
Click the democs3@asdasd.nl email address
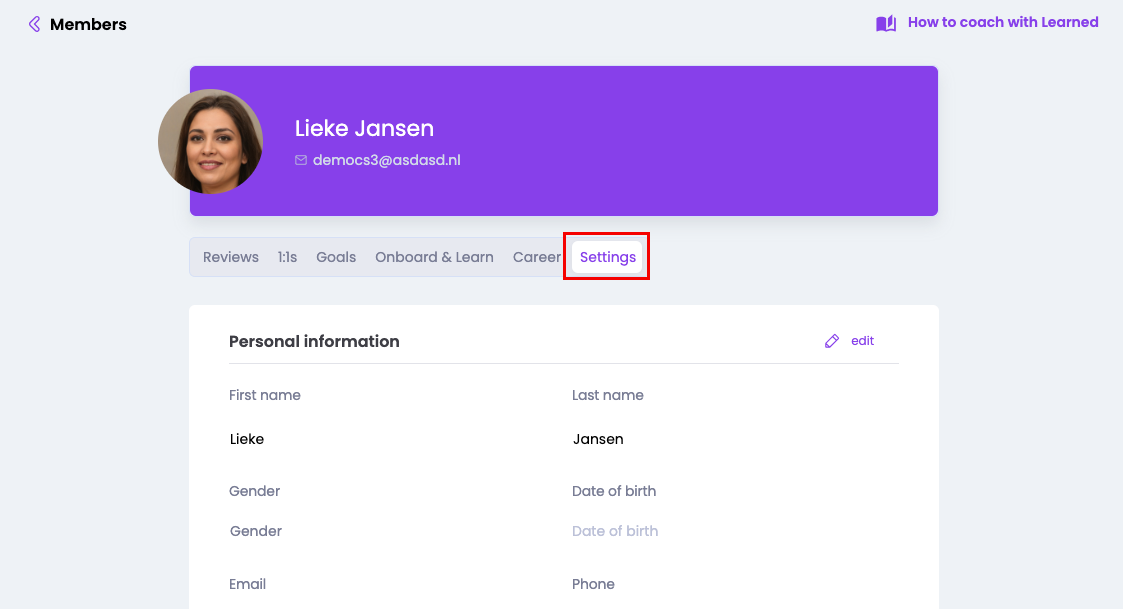[386, 160]
